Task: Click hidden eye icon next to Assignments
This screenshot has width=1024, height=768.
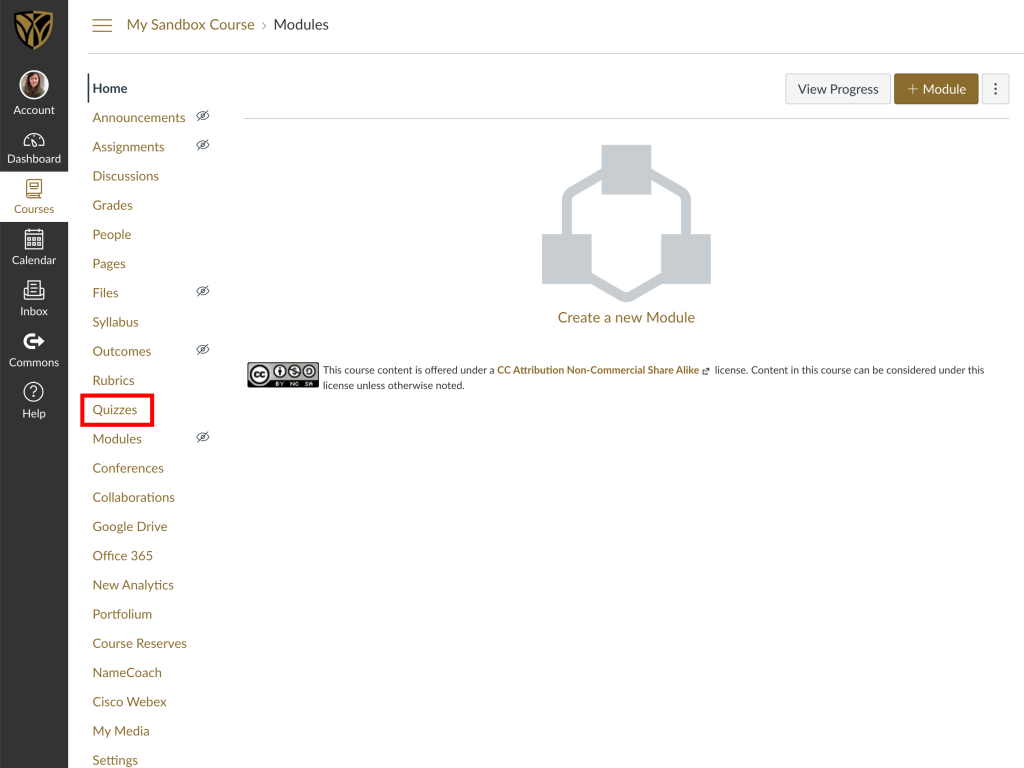Action: coord(203,145)
